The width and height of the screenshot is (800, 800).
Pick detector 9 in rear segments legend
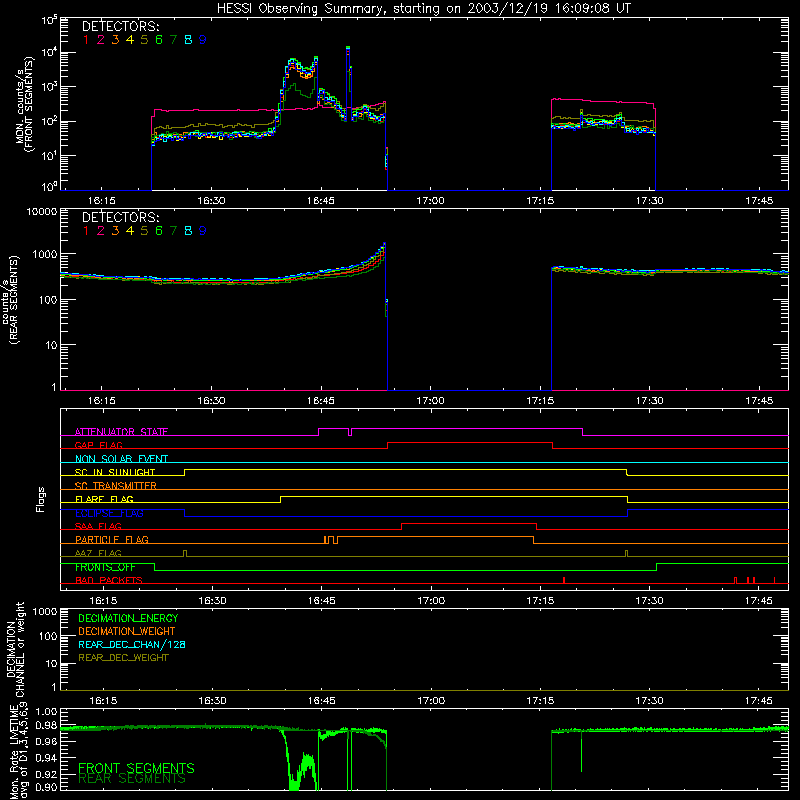tap(203, 231)
